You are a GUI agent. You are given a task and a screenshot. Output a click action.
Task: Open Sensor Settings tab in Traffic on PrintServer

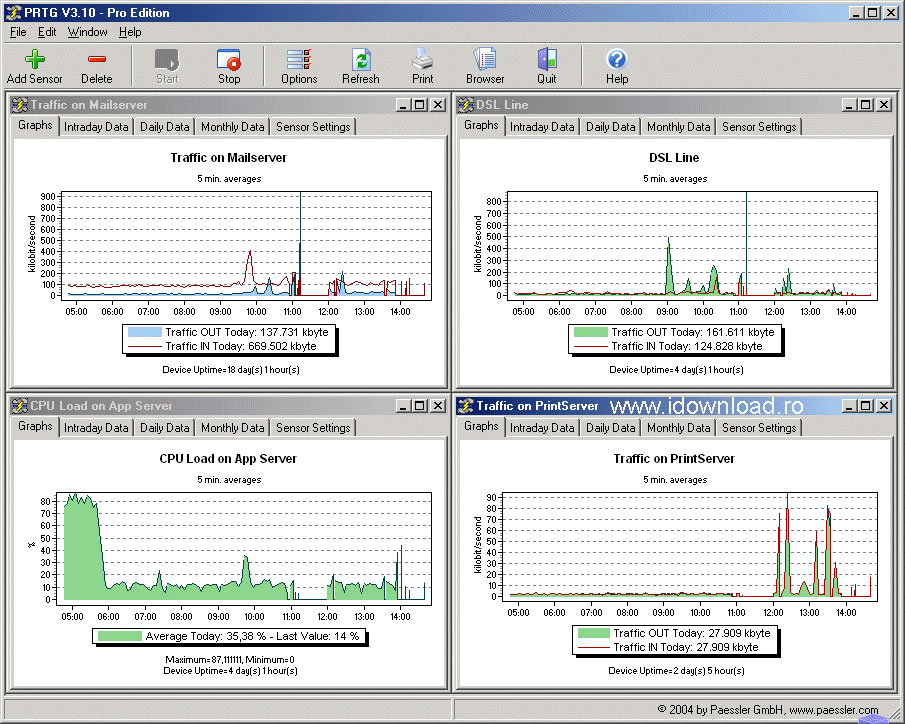[759, 428]
